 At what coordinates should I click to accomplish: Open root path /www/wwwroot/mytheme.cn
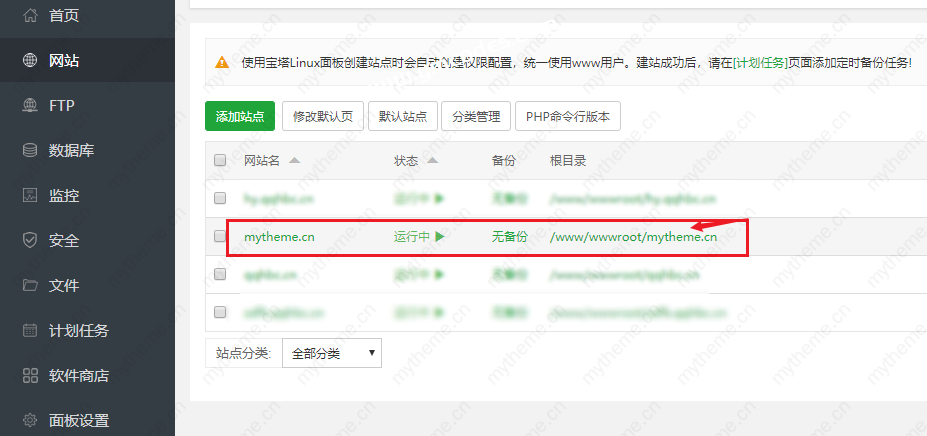[x=633, y=237]
